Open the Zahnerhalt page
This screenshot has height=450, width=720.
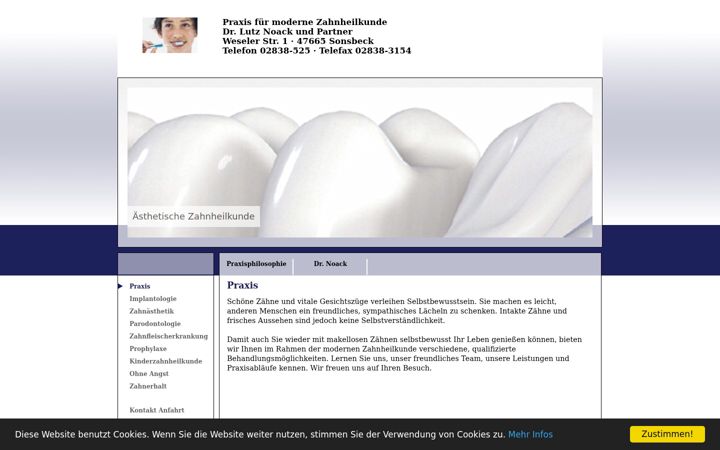tap(148, 386)
